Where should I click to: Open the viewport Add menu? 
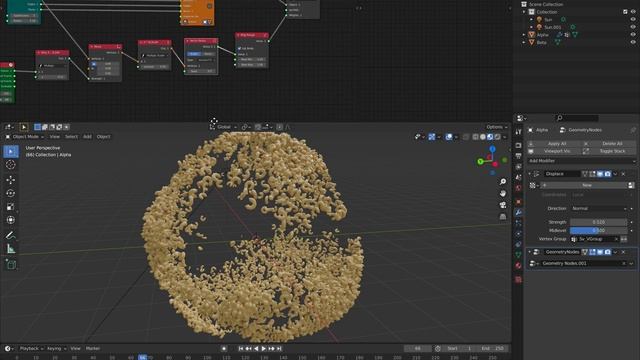coord(87,137)
